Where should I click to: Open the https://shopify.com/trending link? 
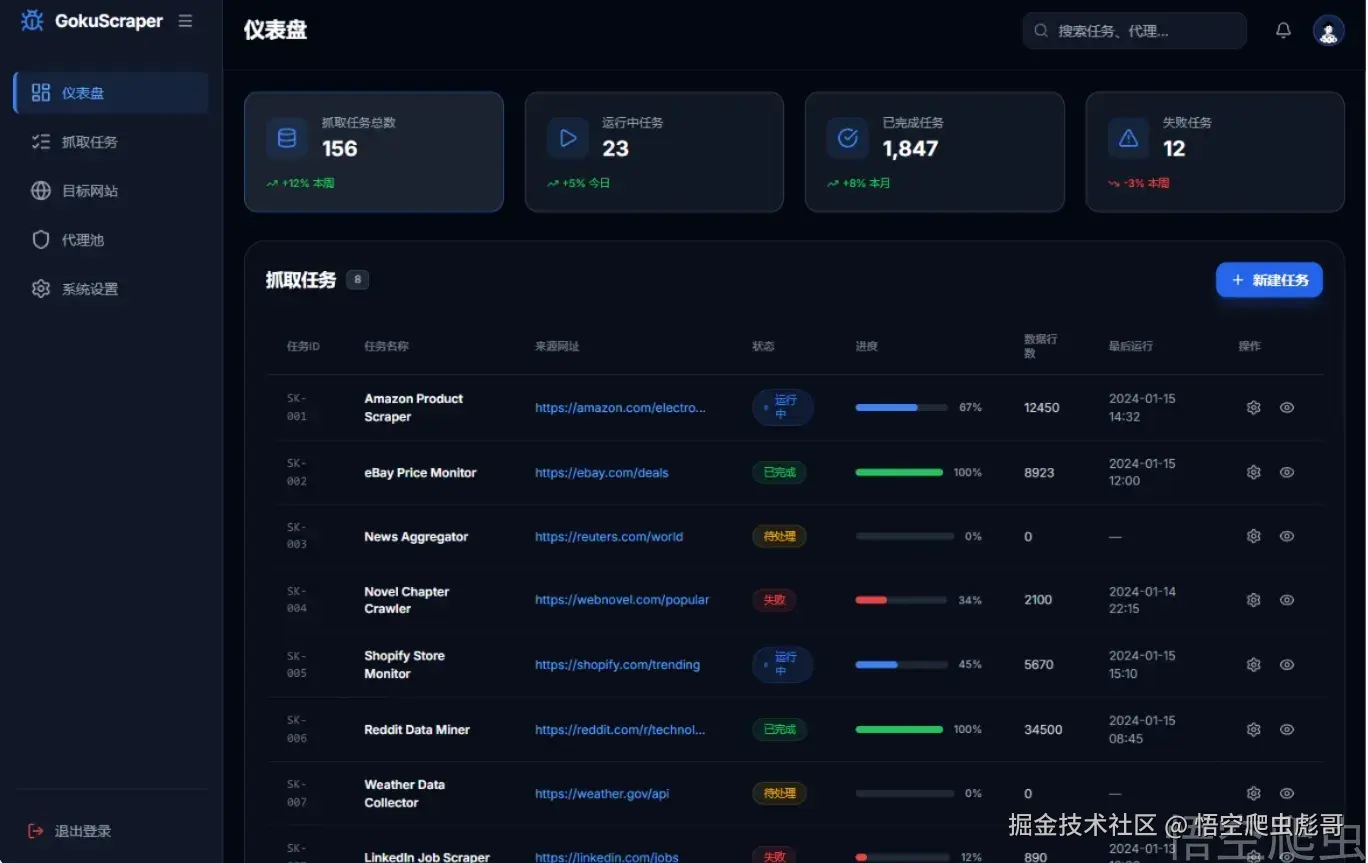click(617, 665)
